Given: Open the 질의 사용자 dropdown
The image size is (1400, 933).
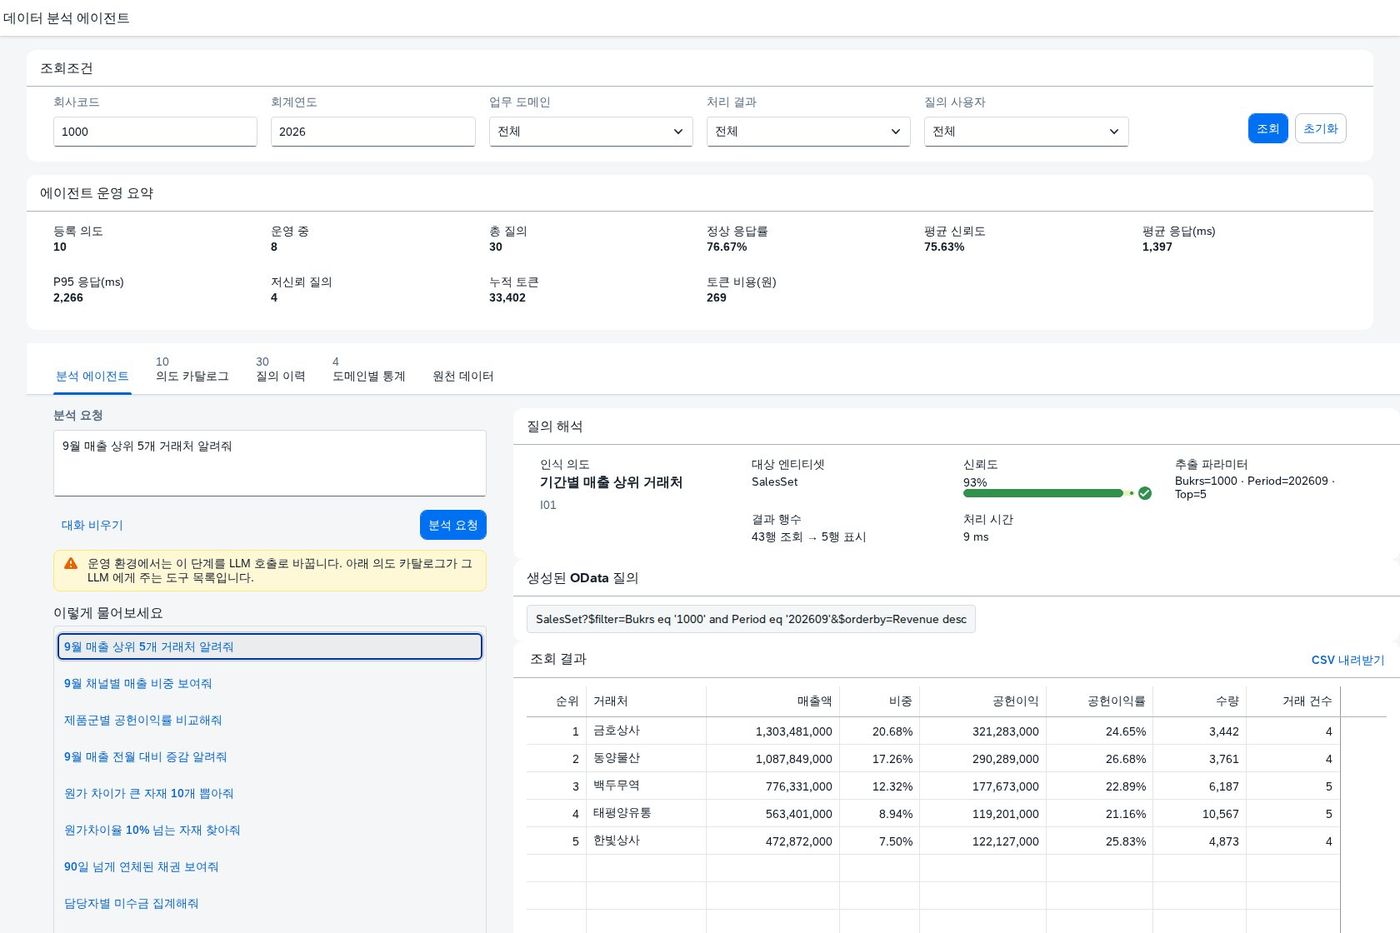Looking at the screenshot, I should click(x=1026, y=132).
